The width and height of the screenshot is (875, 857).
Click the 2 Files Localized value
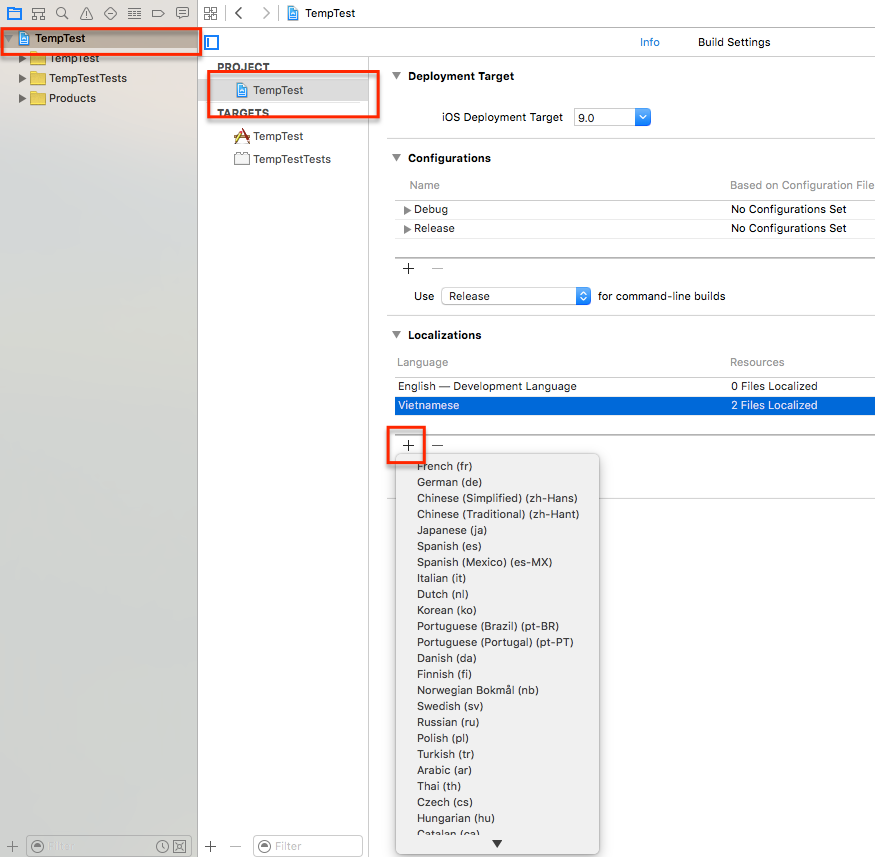coord(774,406)
